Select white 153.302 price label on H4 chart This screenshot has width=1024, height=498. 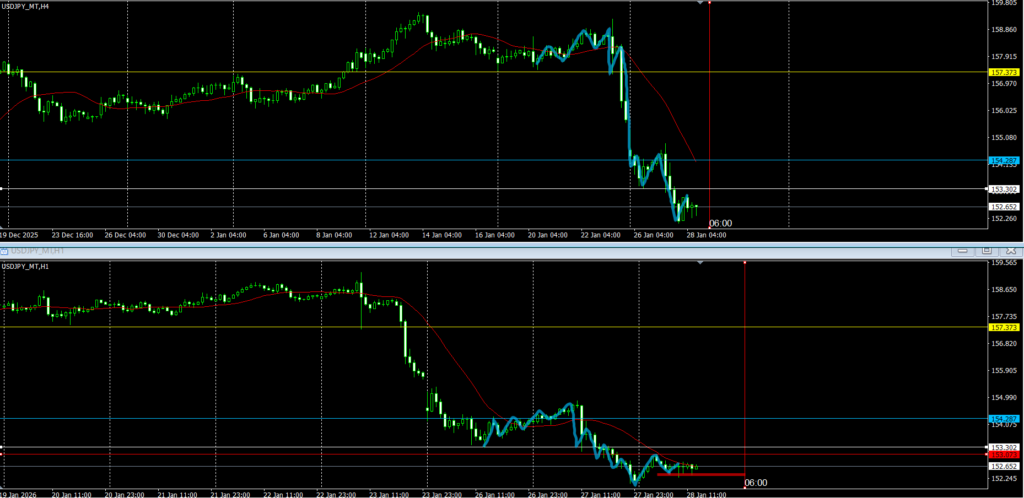[1003, 189]
